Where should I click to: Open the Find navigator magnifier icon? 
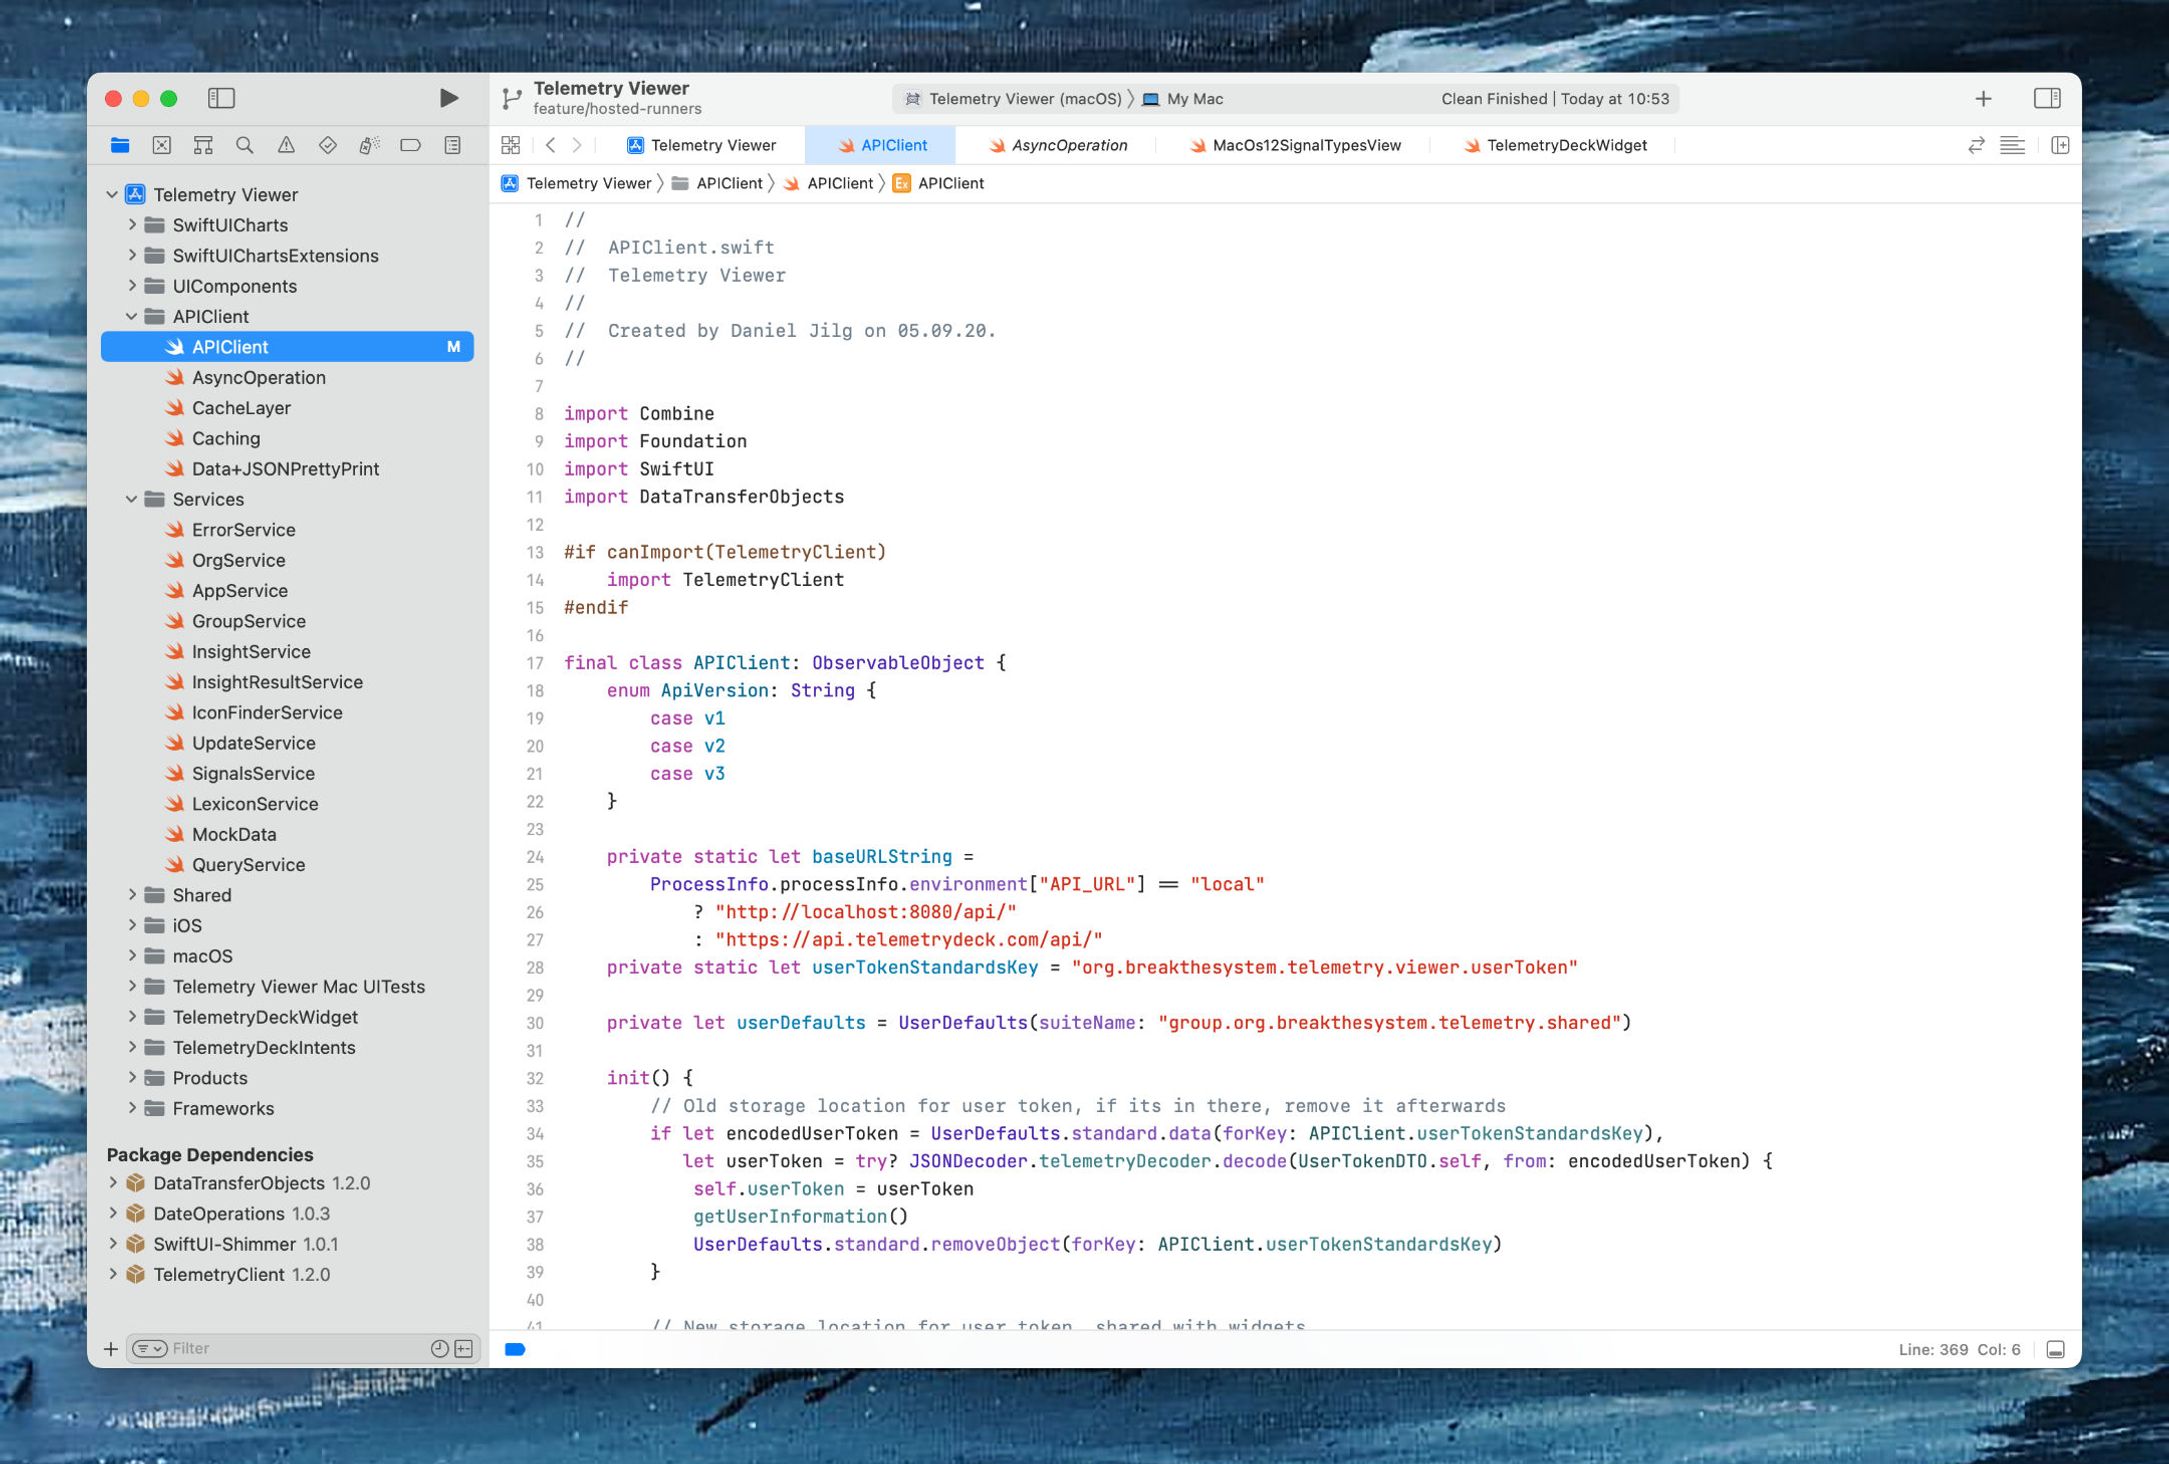pyautogui.click(x=244, y=145)
